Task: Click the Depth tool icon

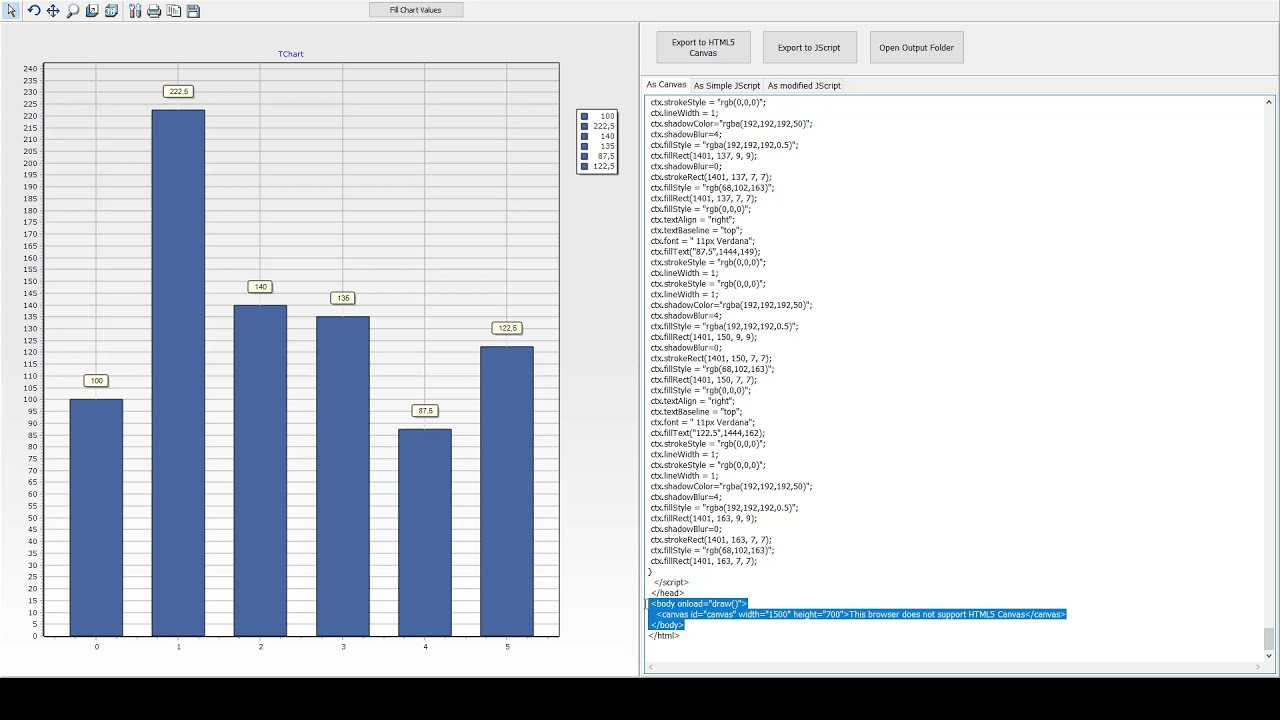Action: pos(92,11)
